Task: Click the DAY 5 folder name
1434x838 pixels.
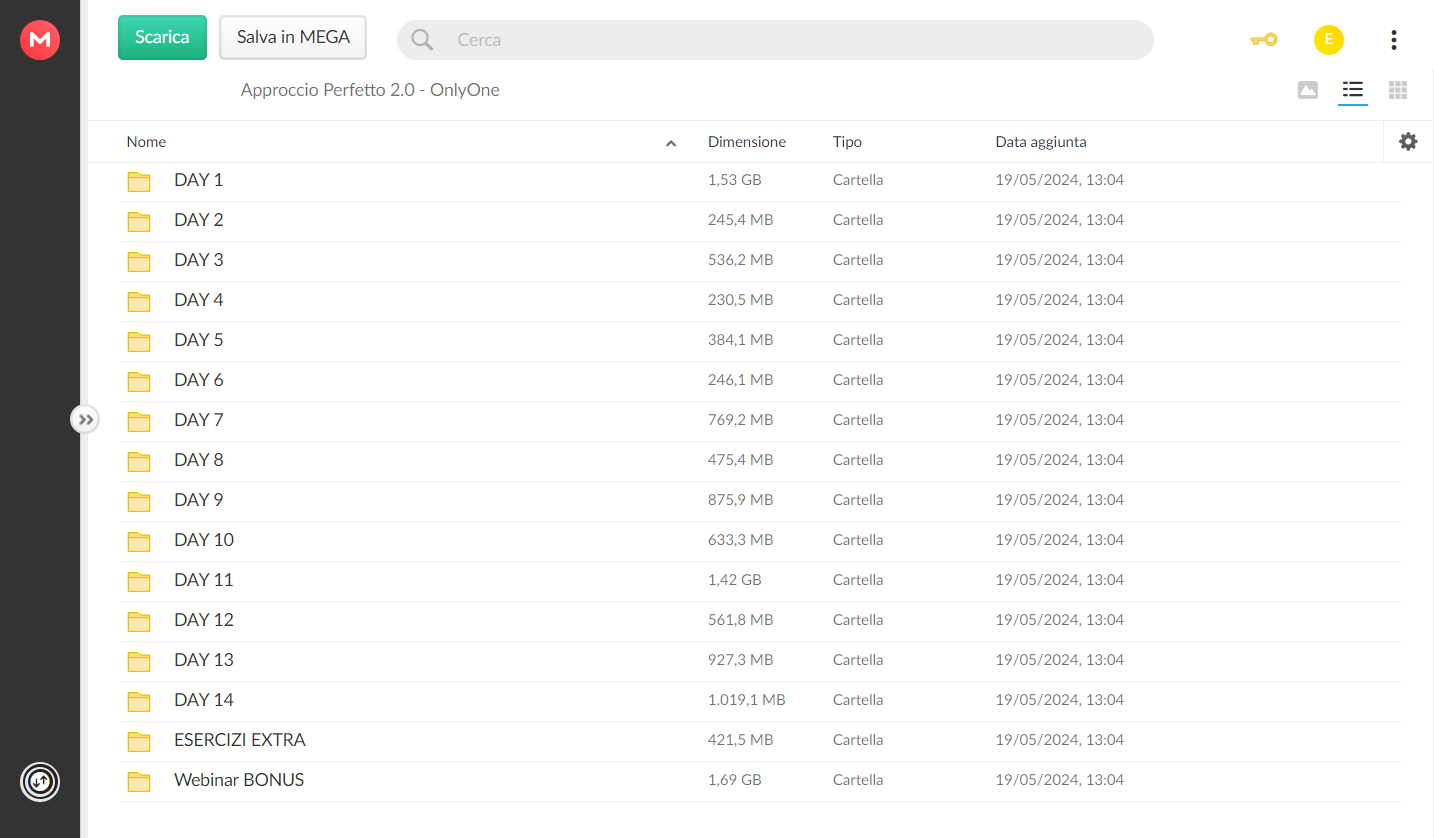Action: 199,340
